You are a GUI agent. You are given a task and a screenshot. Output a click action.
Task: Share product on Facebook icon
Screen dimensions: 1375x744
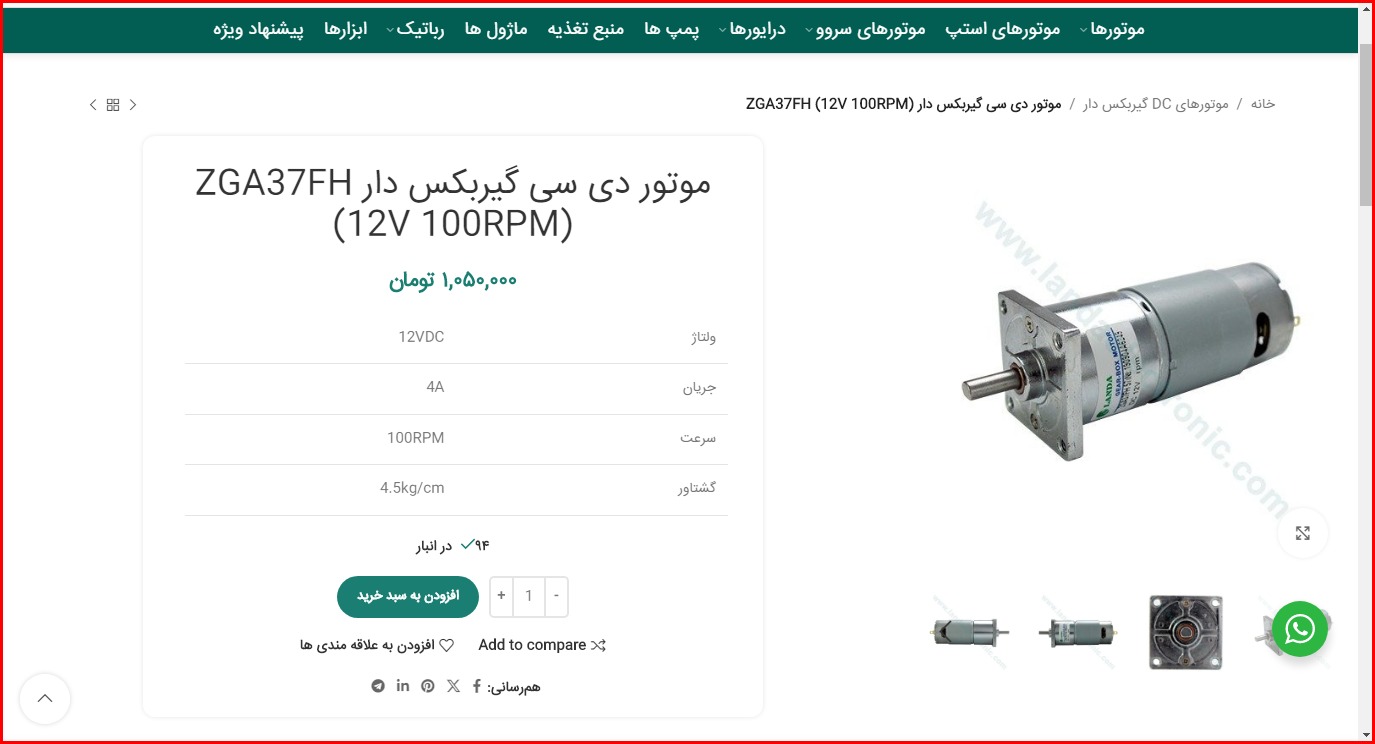coord(476,686)
